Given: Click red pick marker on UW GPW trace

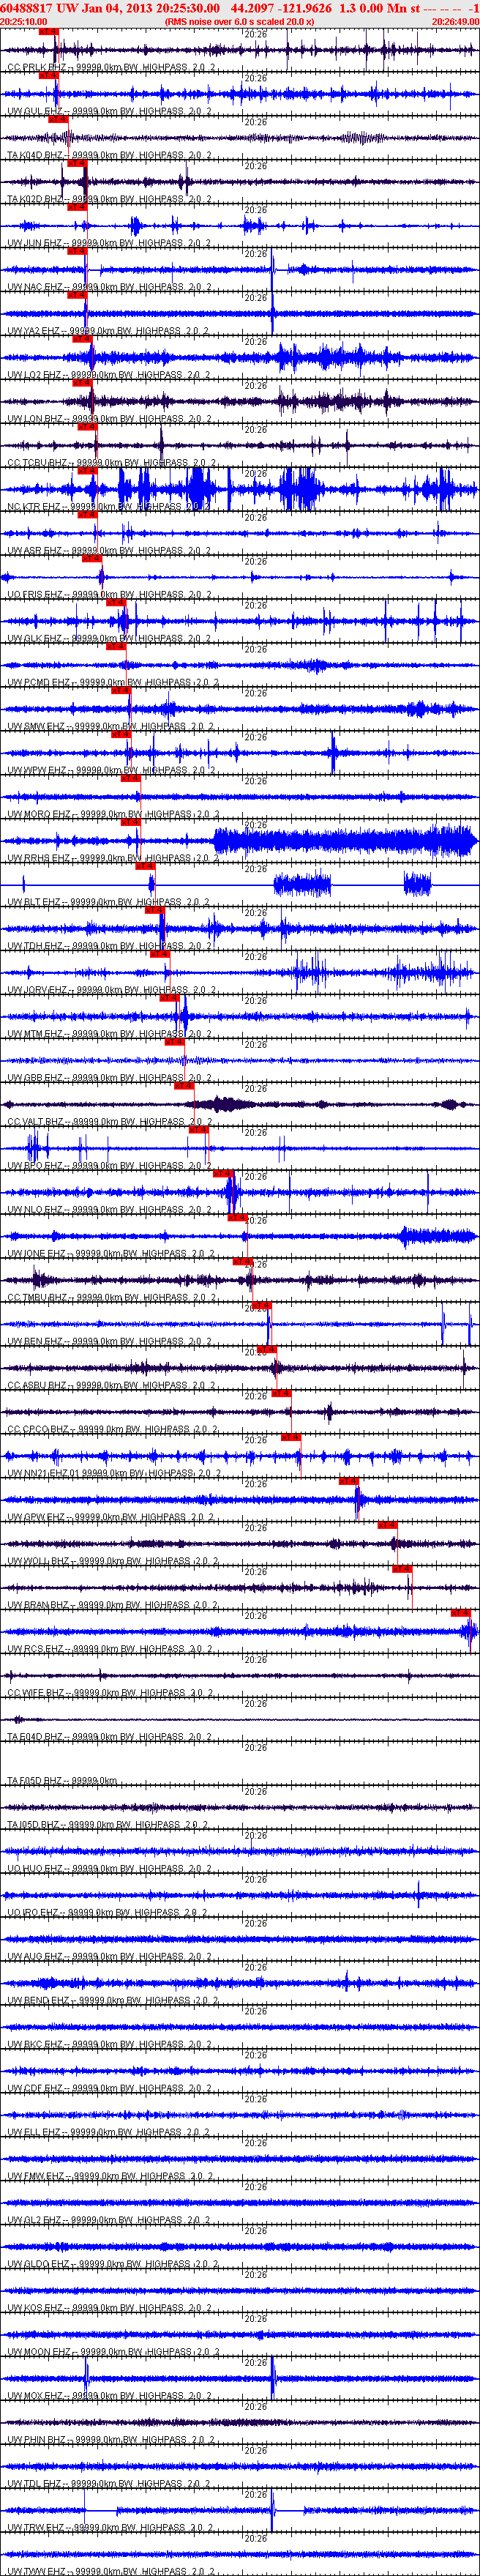Looking at the screenshot, I should [x=349, y=1483].
